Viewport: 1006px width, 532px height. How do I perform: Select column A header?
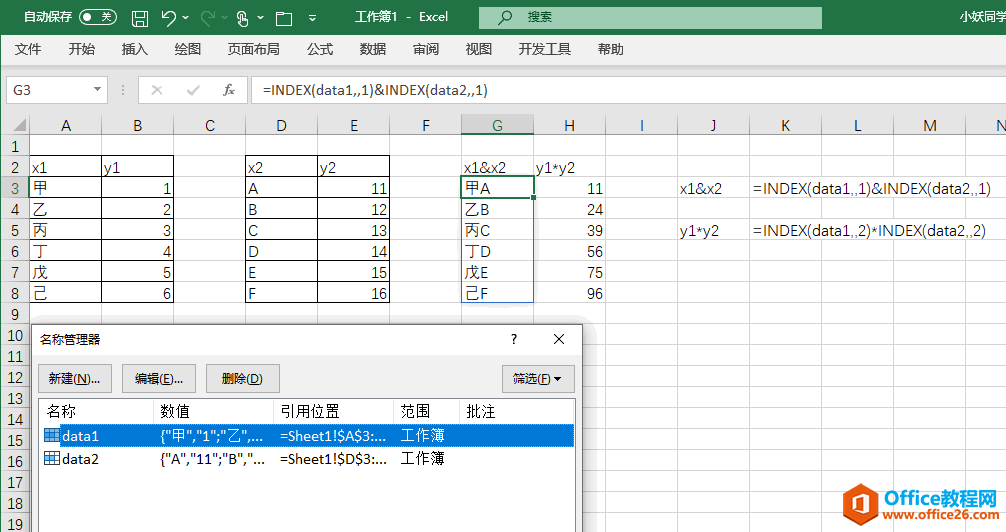(x=65, y=126)
